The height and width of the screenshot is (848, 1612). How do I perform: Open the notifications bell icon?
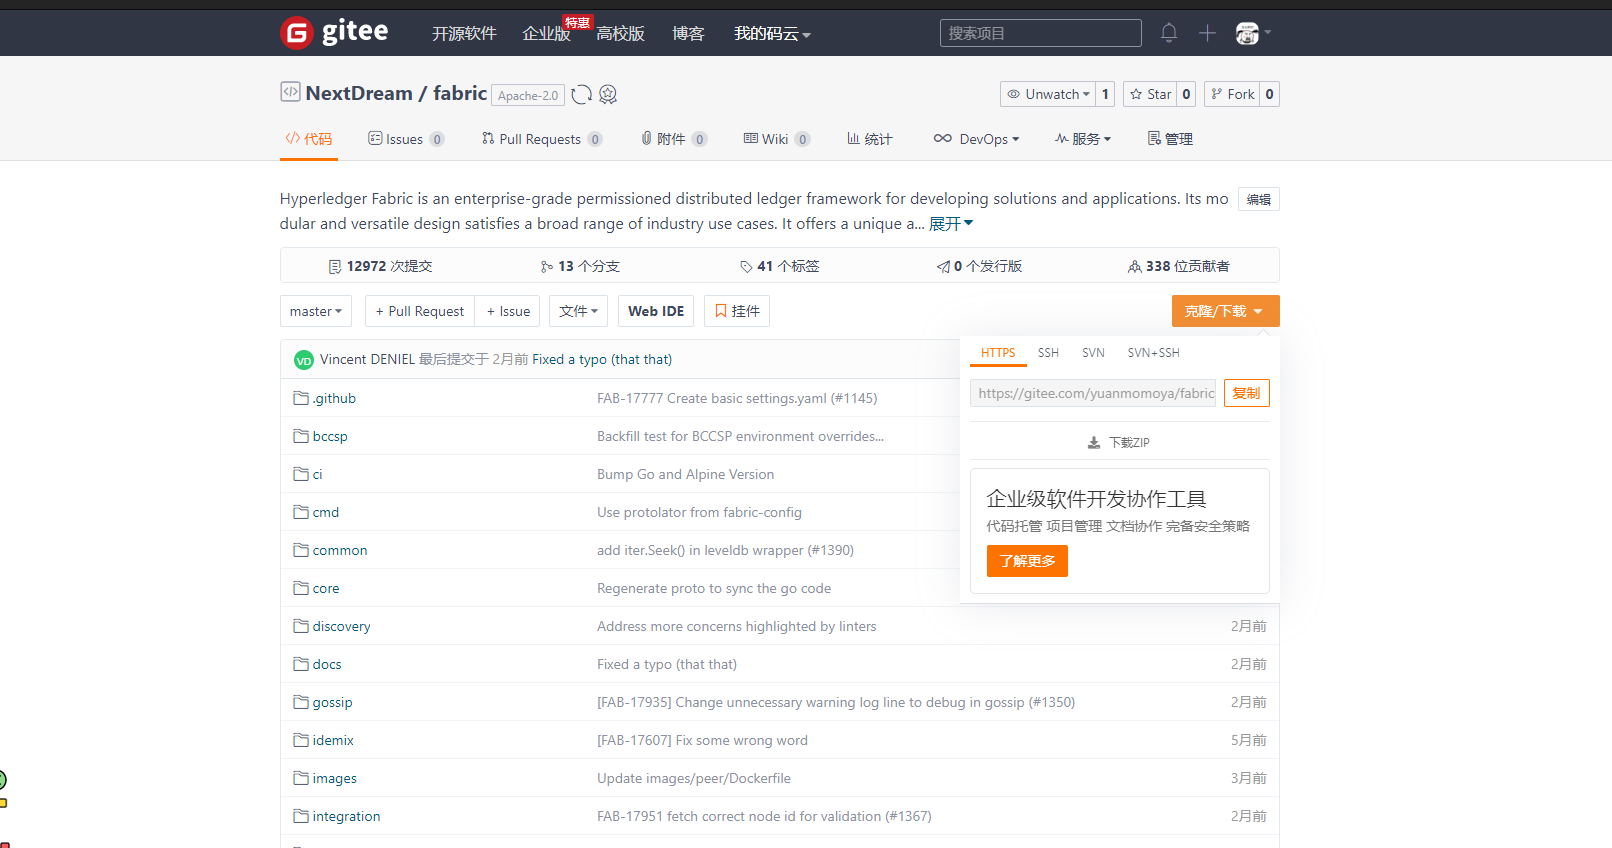tap(1169, 33)
